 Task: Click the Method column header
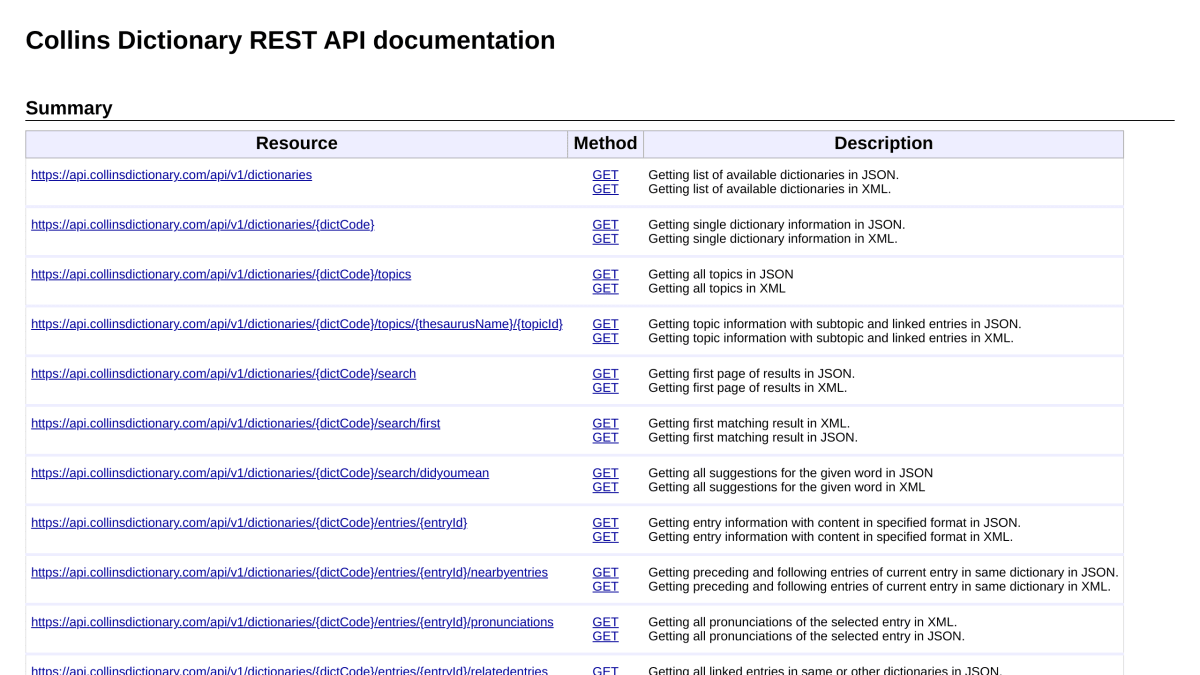tap(605, 144)
